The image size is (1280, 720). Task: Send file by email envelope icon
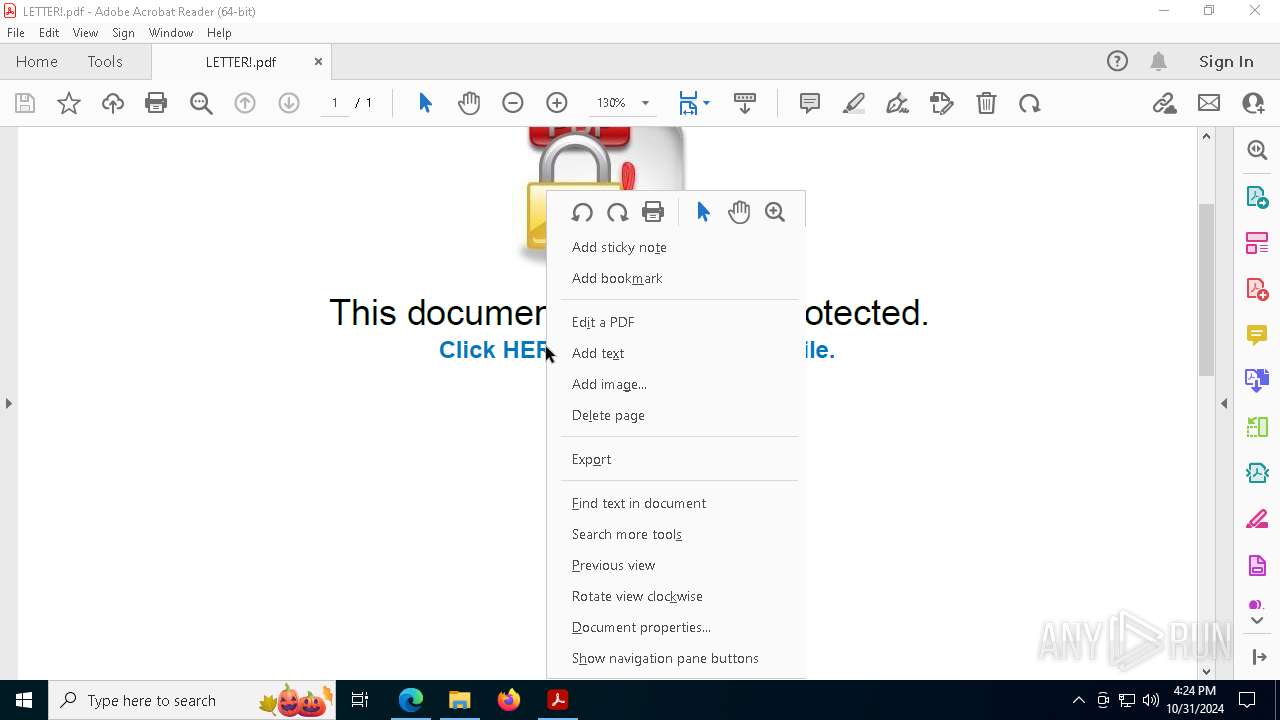[x=1209, y=103]
